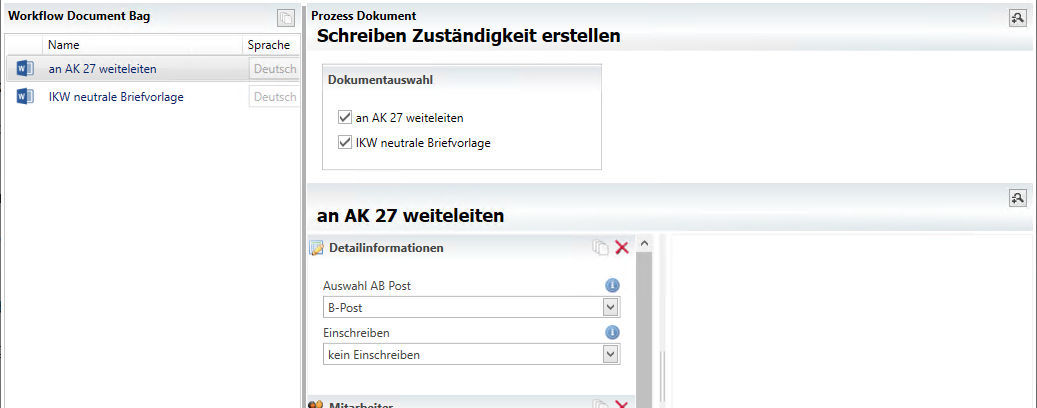Click magnifier icon above an AK 27 weiteleiten section
The width and height of the screenshot is (1037, 408).
coord(1017,197)
